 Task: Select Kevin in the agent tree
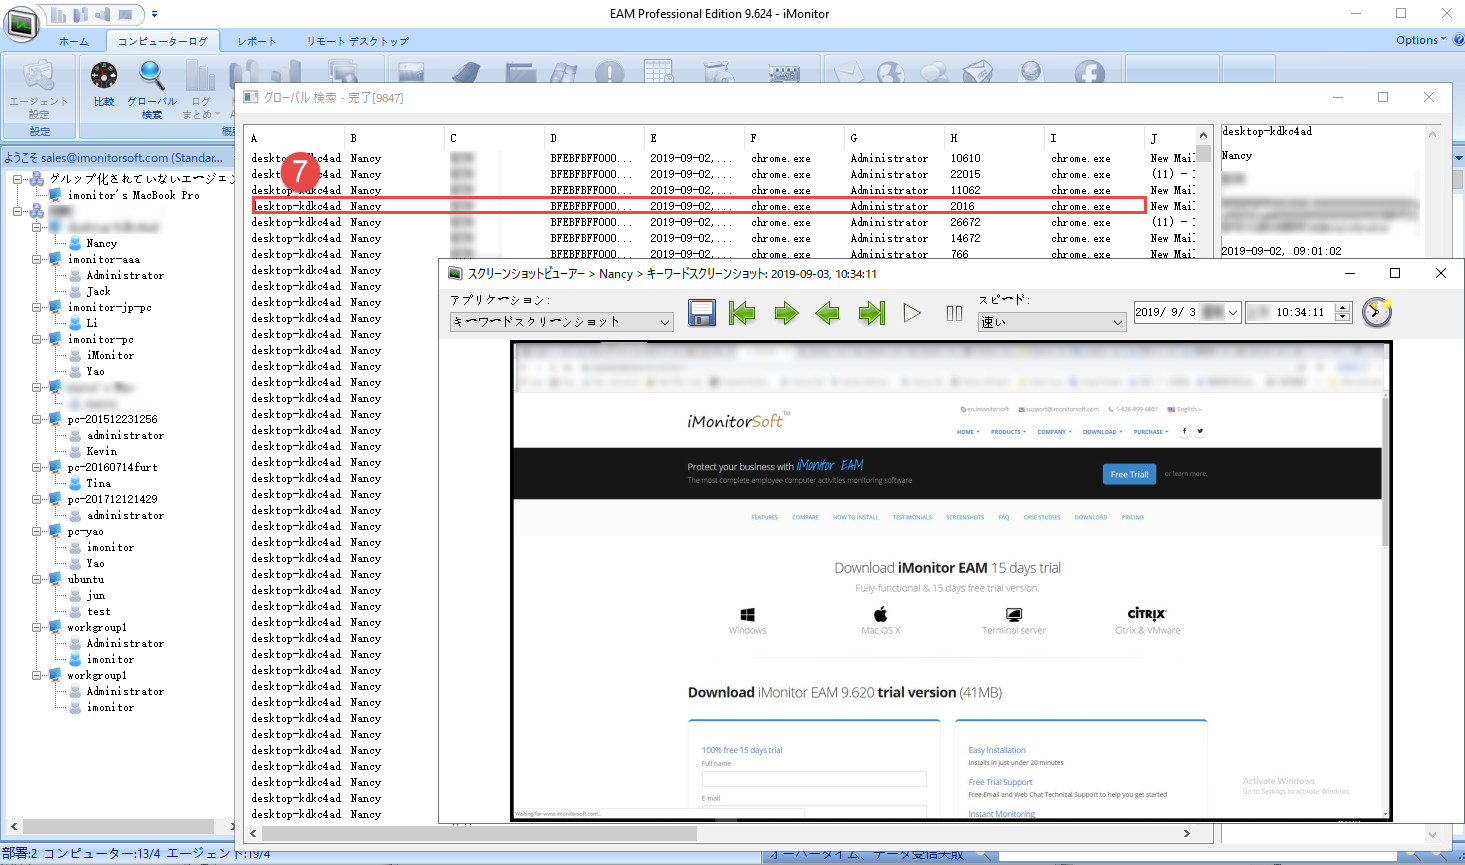point(102,451)
